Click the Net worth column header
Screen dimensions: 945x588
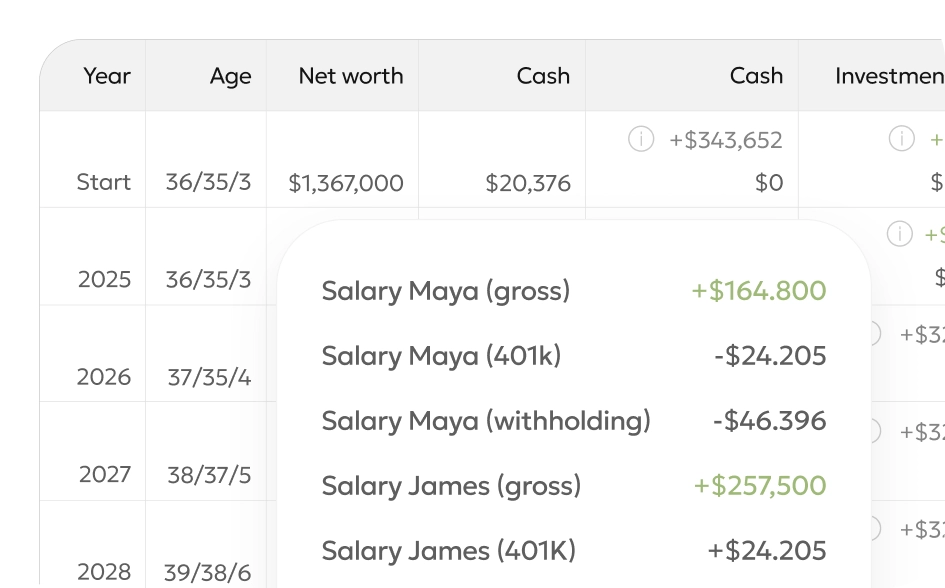(351, 76)
